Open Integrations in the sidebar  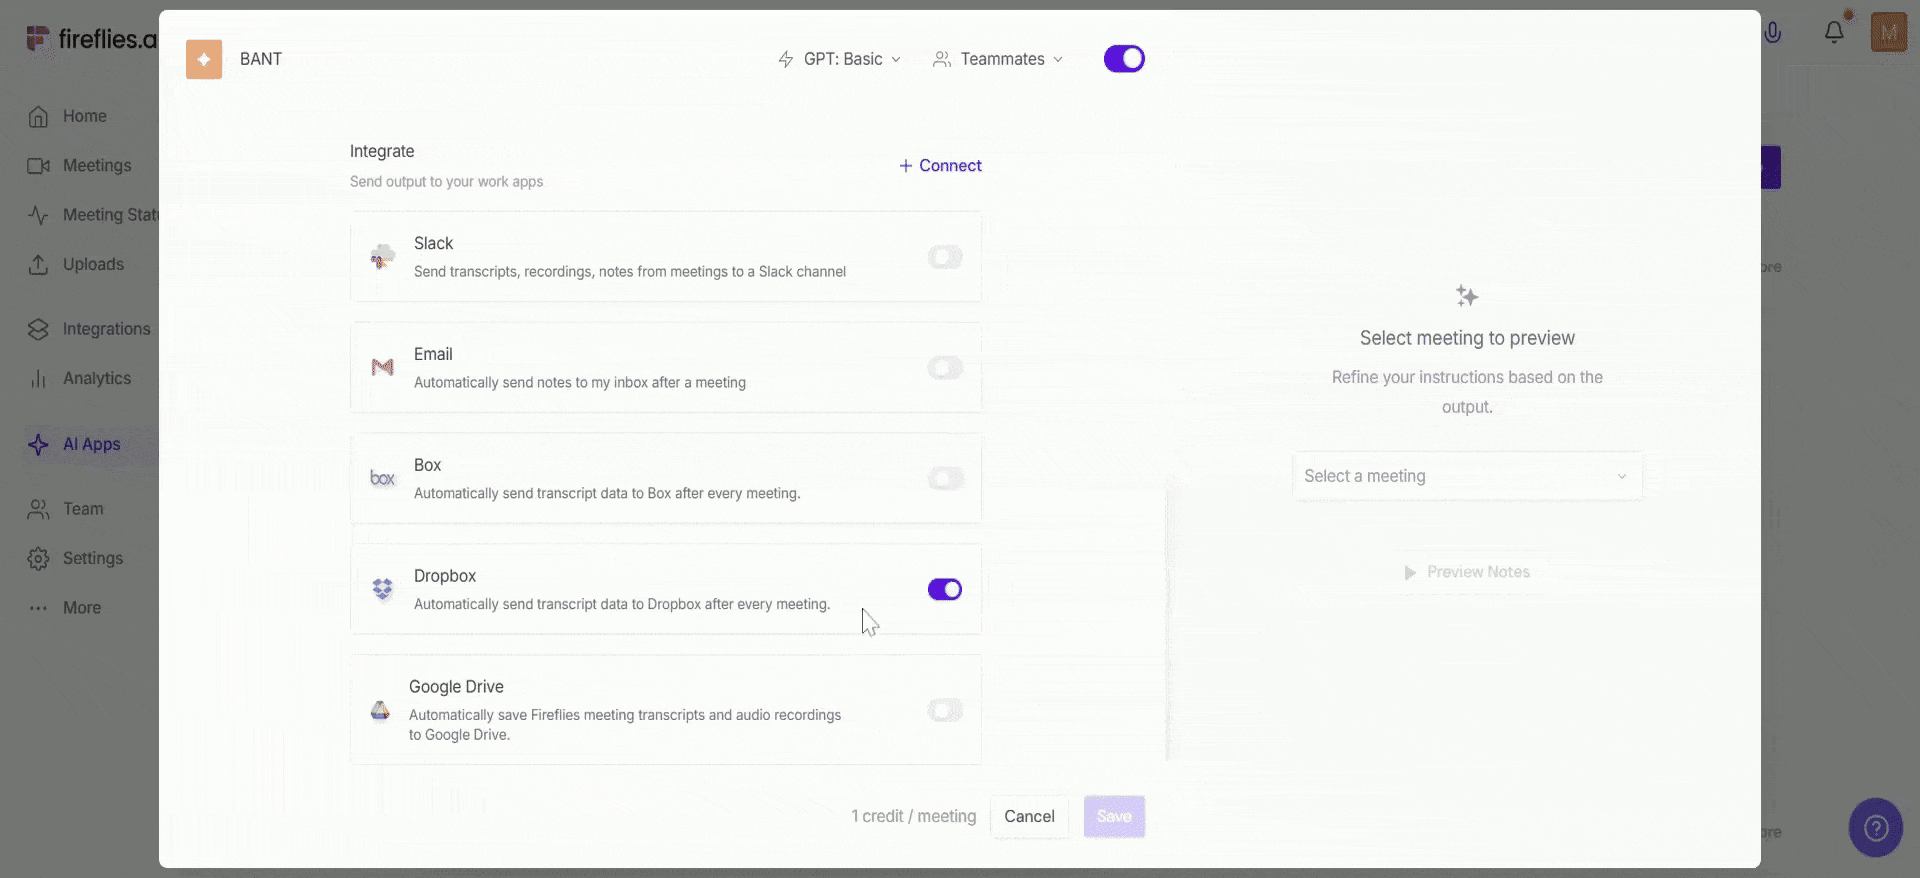[107, 329]
